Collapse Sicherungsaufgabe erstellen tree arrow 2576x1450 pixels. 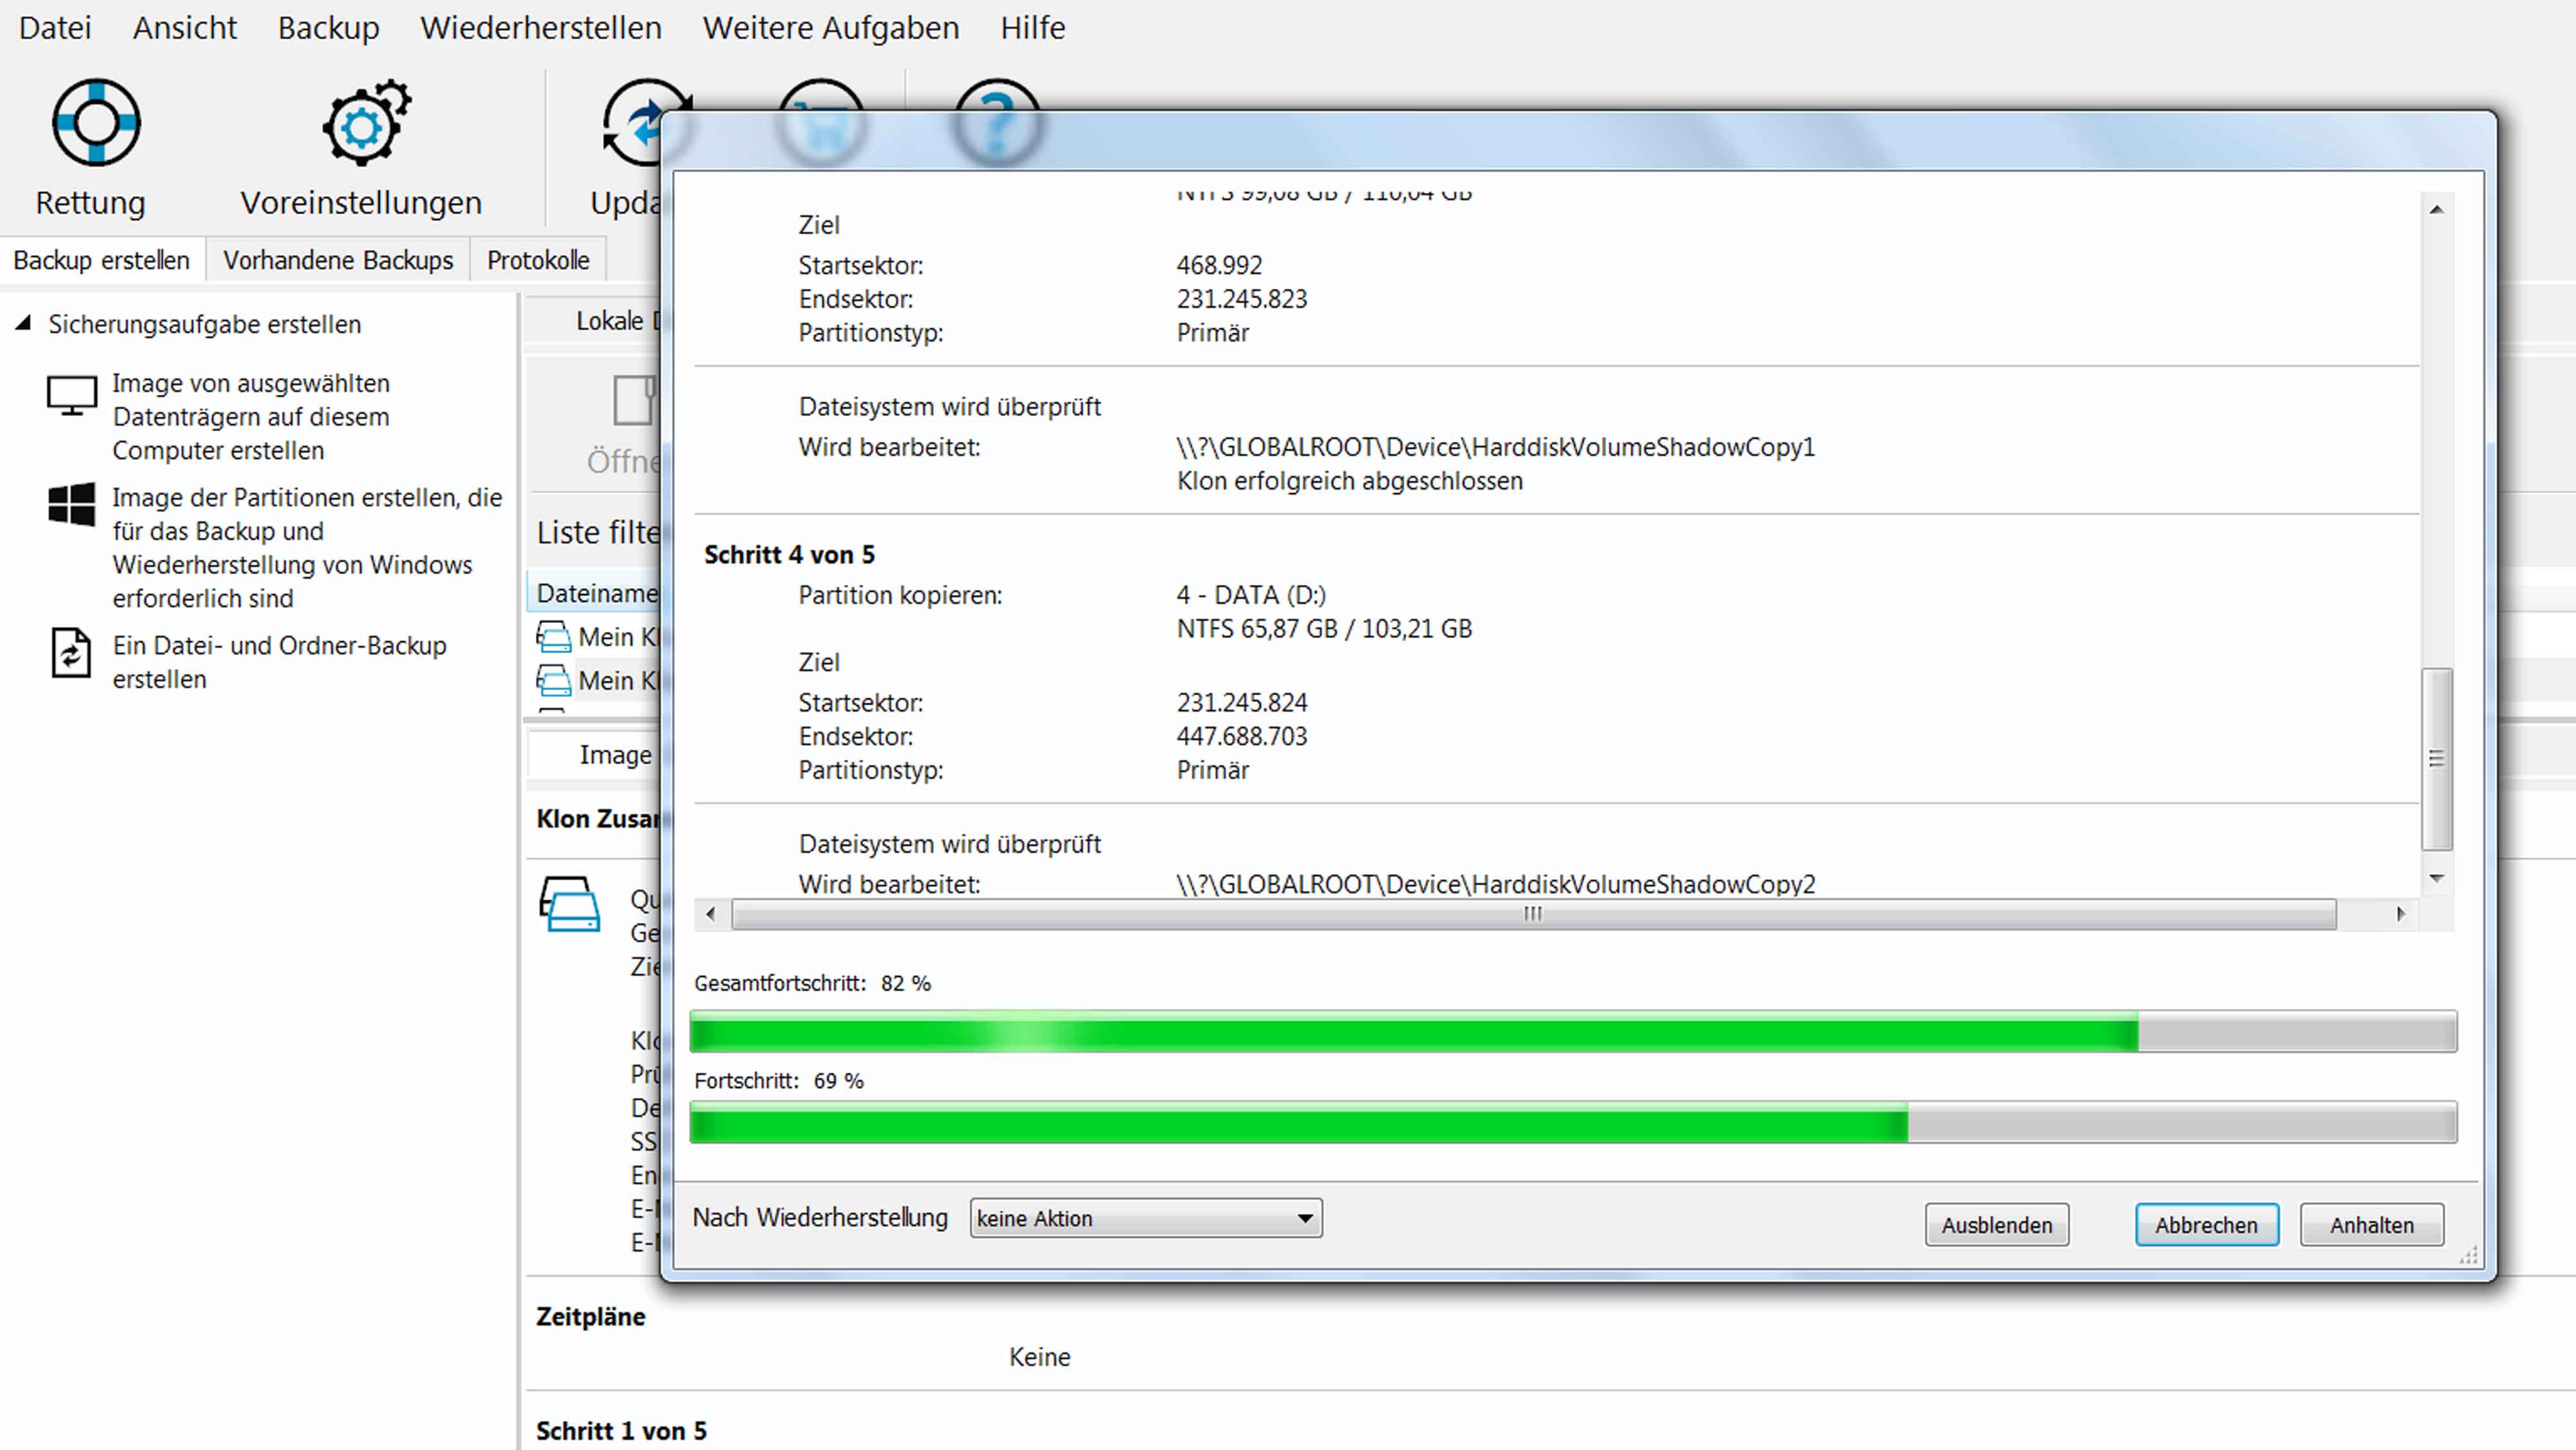(24, 323)
